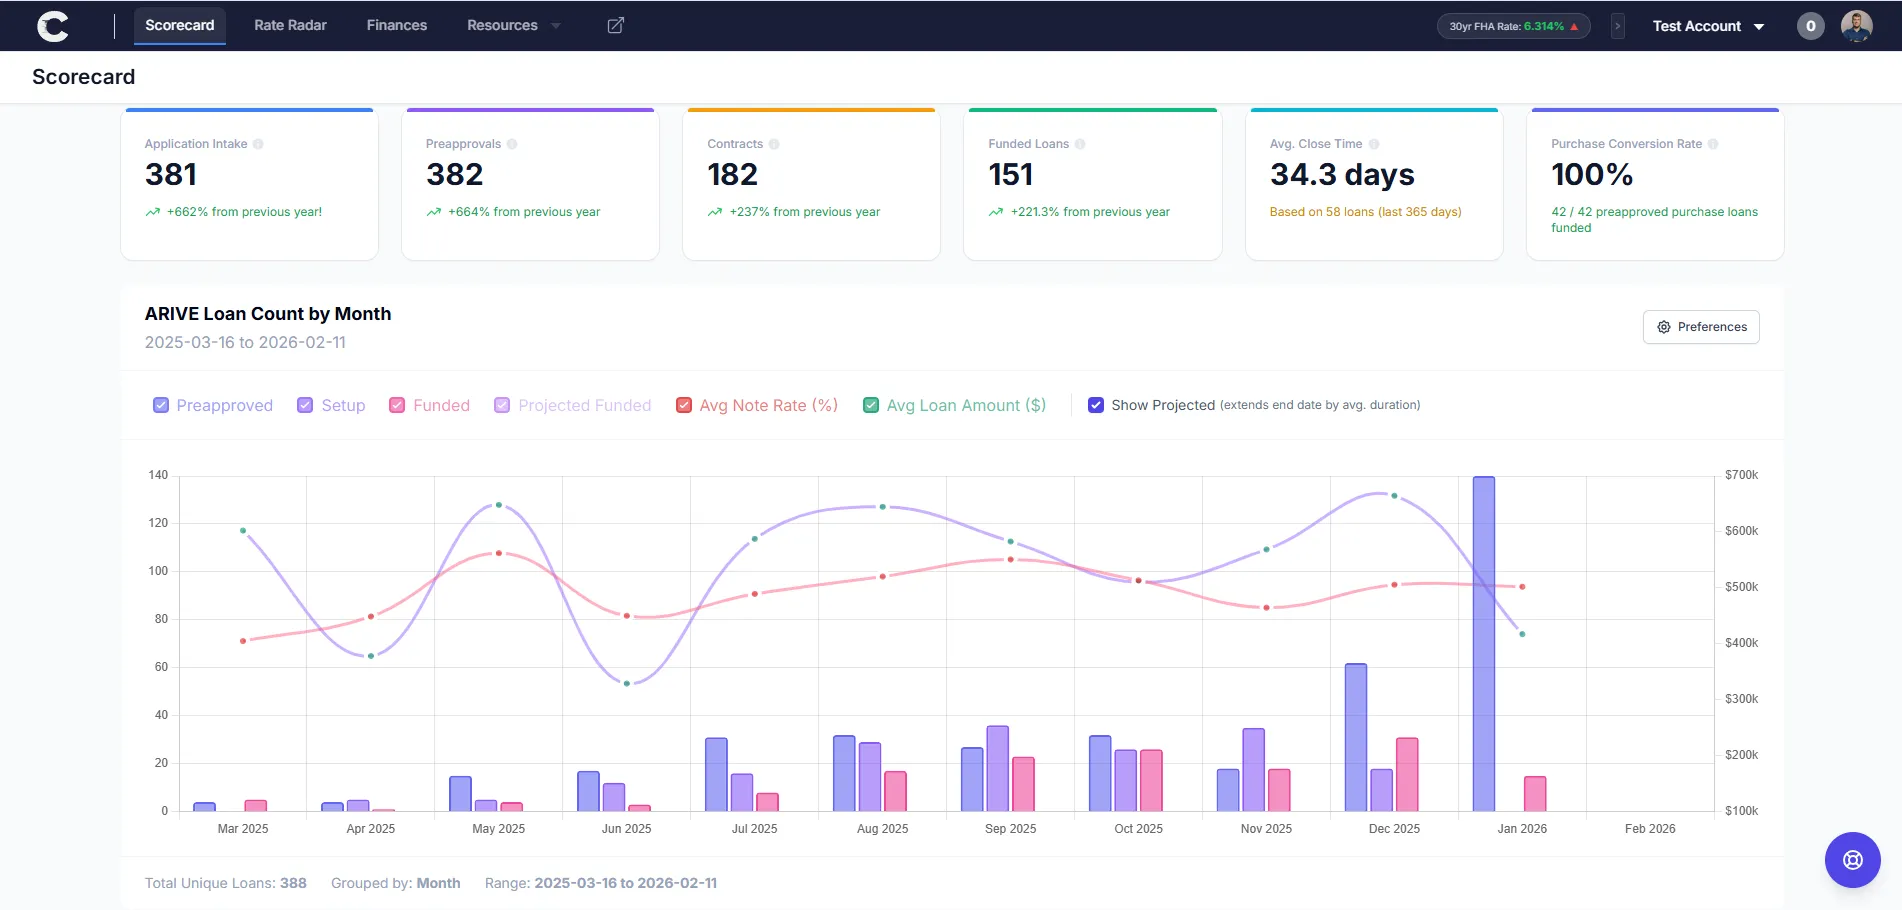1902x910 pixels.
Task: Click the info icon next to Funded Loans
Action: tap(1080, 144)
